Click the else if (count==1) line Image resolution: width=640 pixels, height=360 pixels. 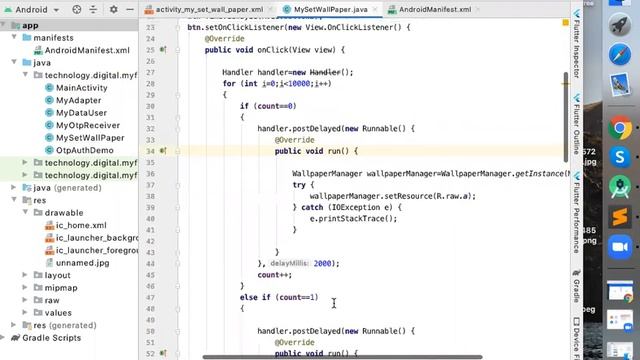click(279, 297)
